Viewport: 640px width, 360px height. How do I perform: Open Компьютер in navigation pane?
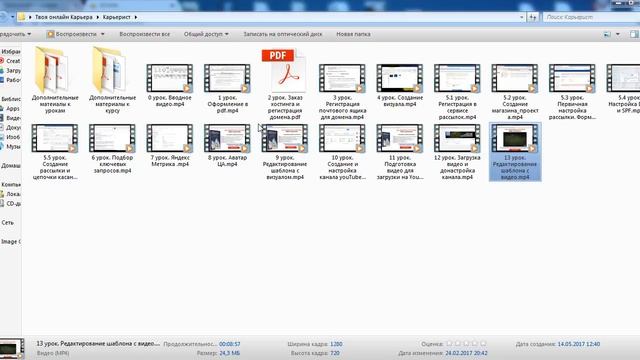(11, 184)
